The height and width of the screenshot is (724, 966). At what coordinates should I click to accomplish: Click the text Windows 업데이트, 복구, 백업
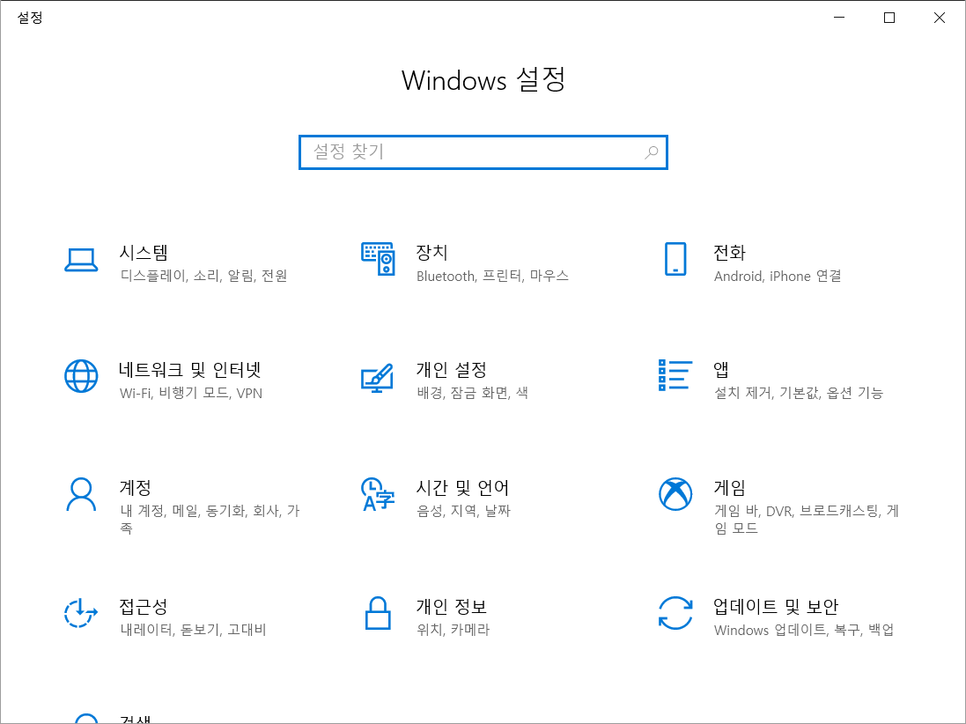804,629
